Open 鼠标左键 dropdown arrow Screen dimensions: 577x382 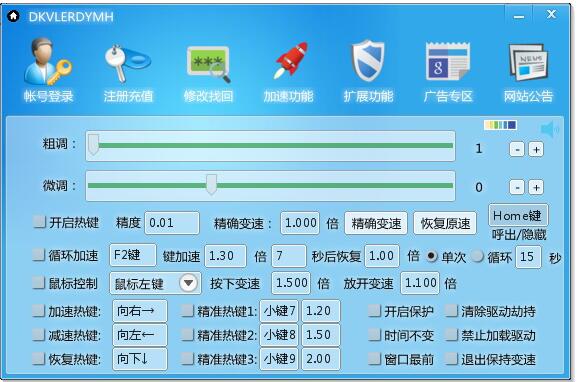coord(189,283)
